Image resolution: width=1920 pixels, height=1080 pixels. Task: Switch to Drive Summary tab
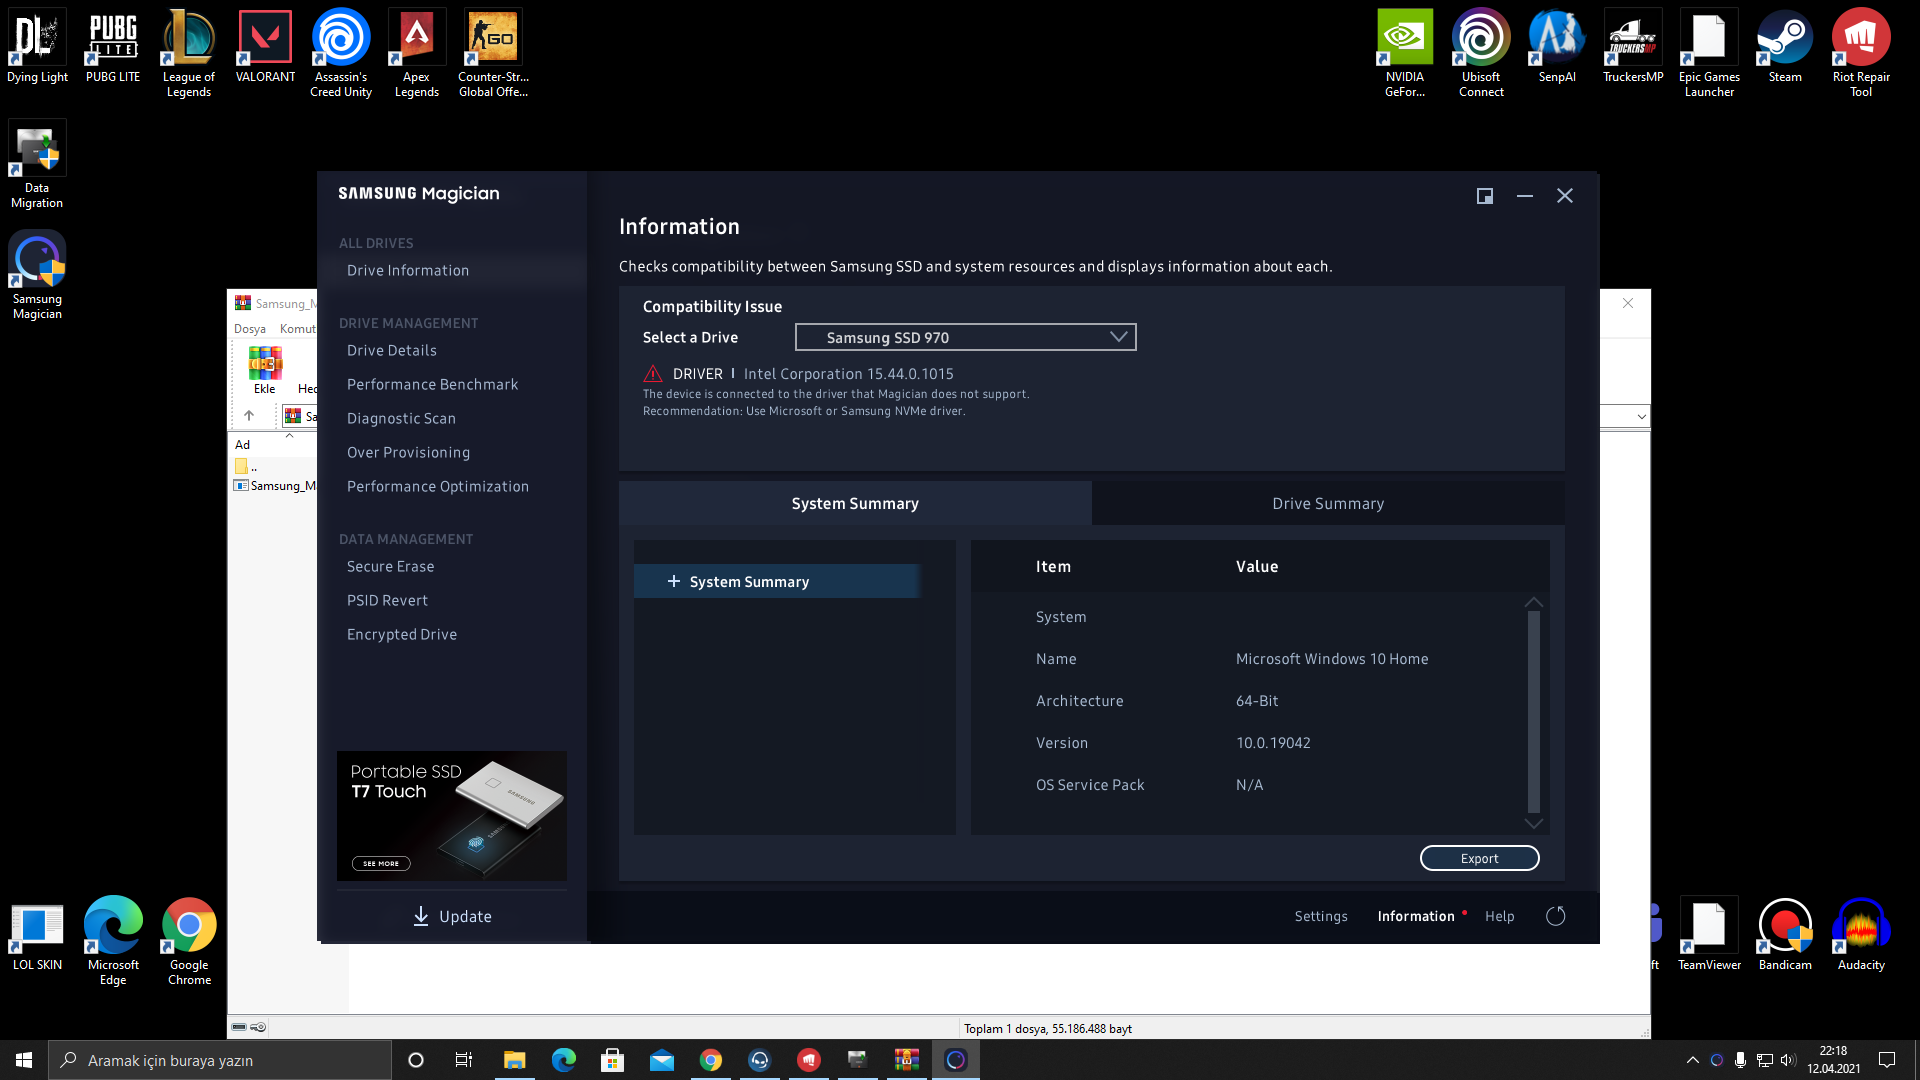(1328, 503)
